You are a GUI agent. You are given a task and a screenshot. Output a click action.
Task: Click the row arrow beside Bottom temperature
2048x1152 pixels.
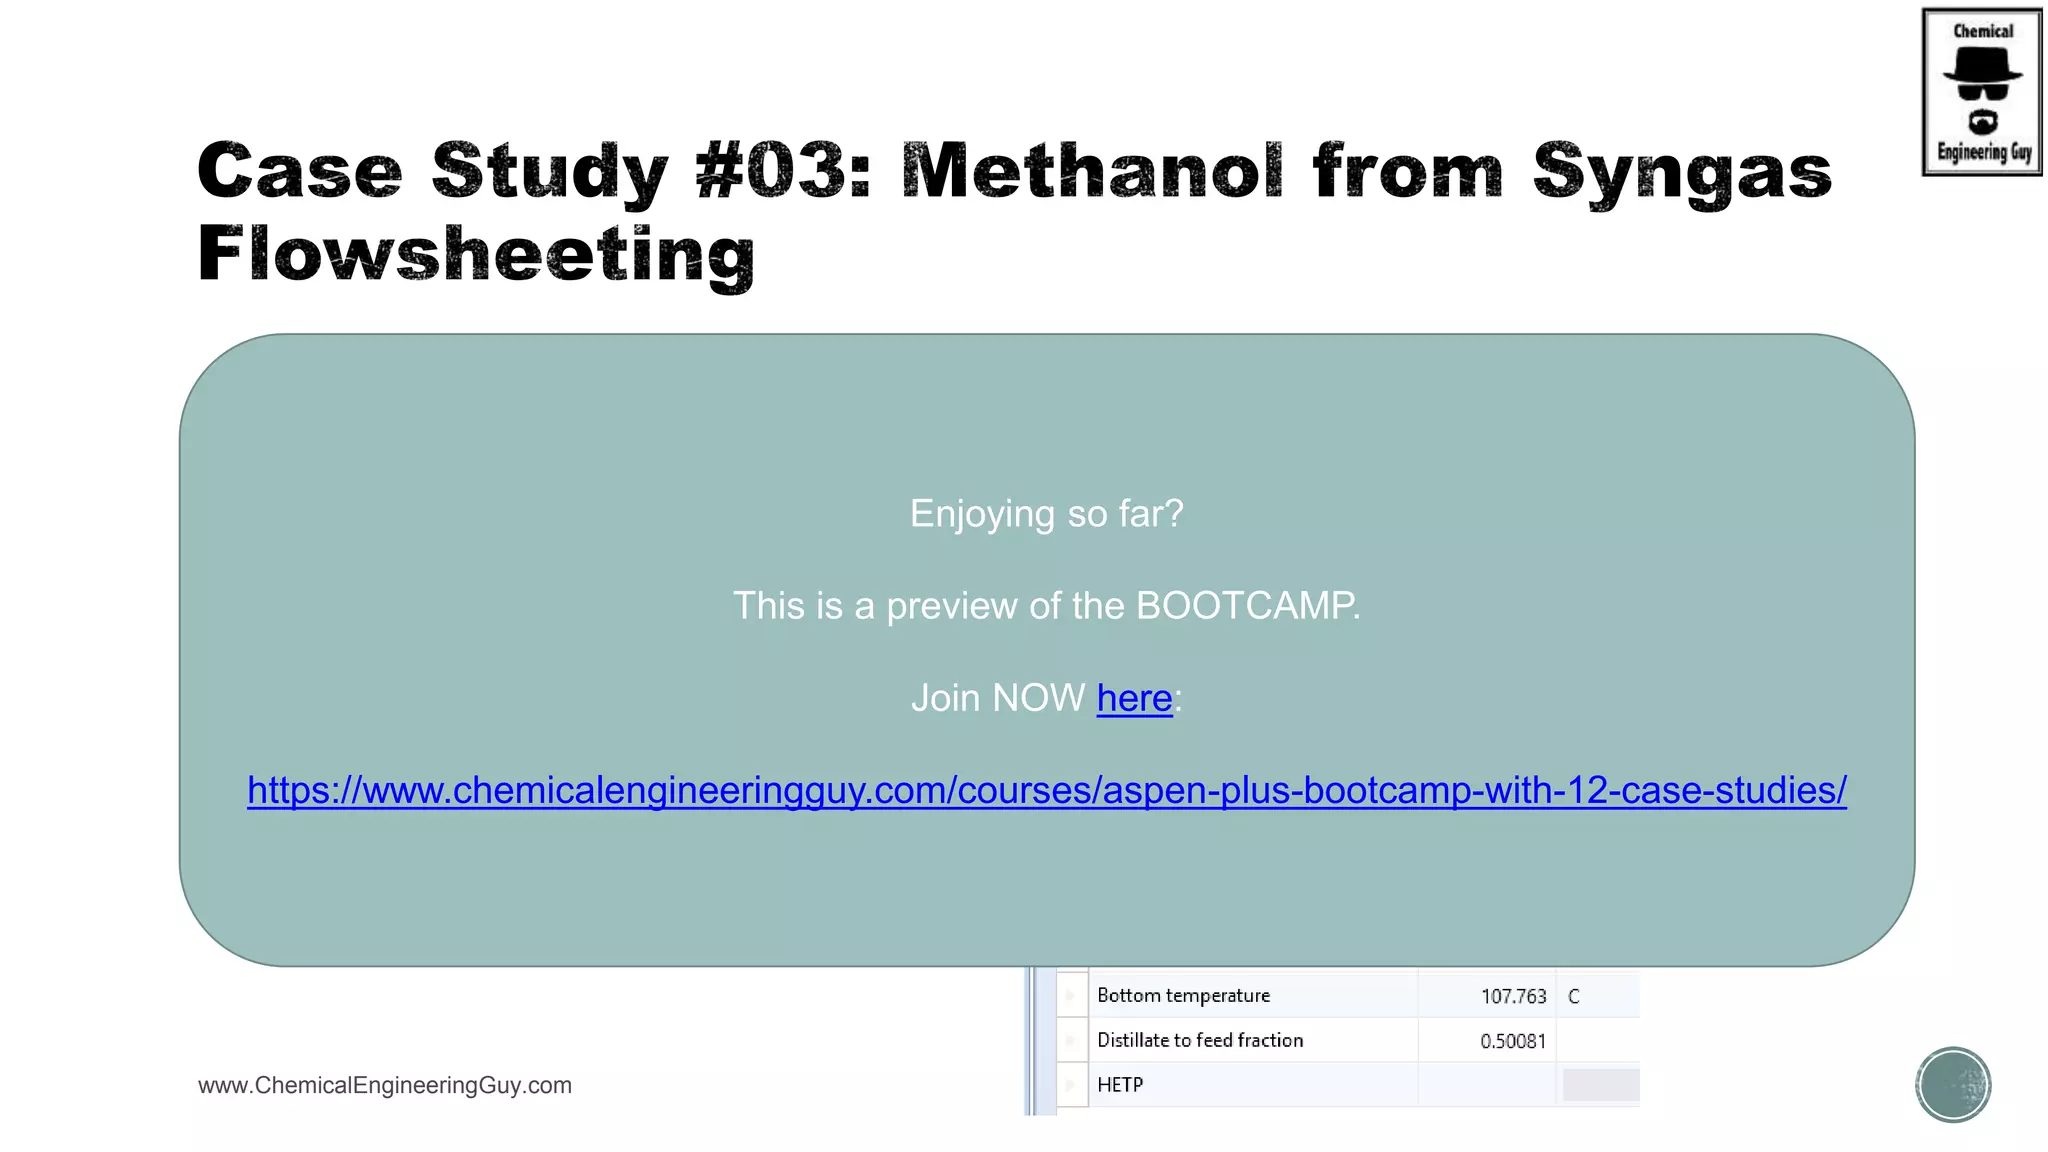point(1071,996)
